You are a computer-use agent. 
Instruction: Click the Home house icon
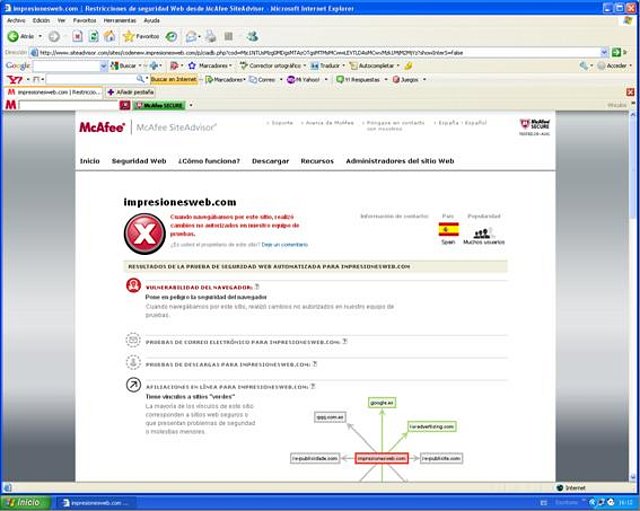(x=109, y=36)
